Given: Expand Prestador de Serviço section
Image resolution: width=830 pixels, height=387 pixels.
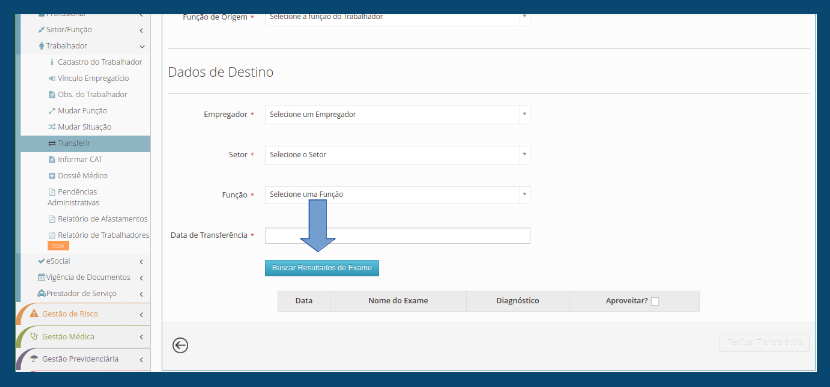Looking at the screenshot, I should [142, 294].
